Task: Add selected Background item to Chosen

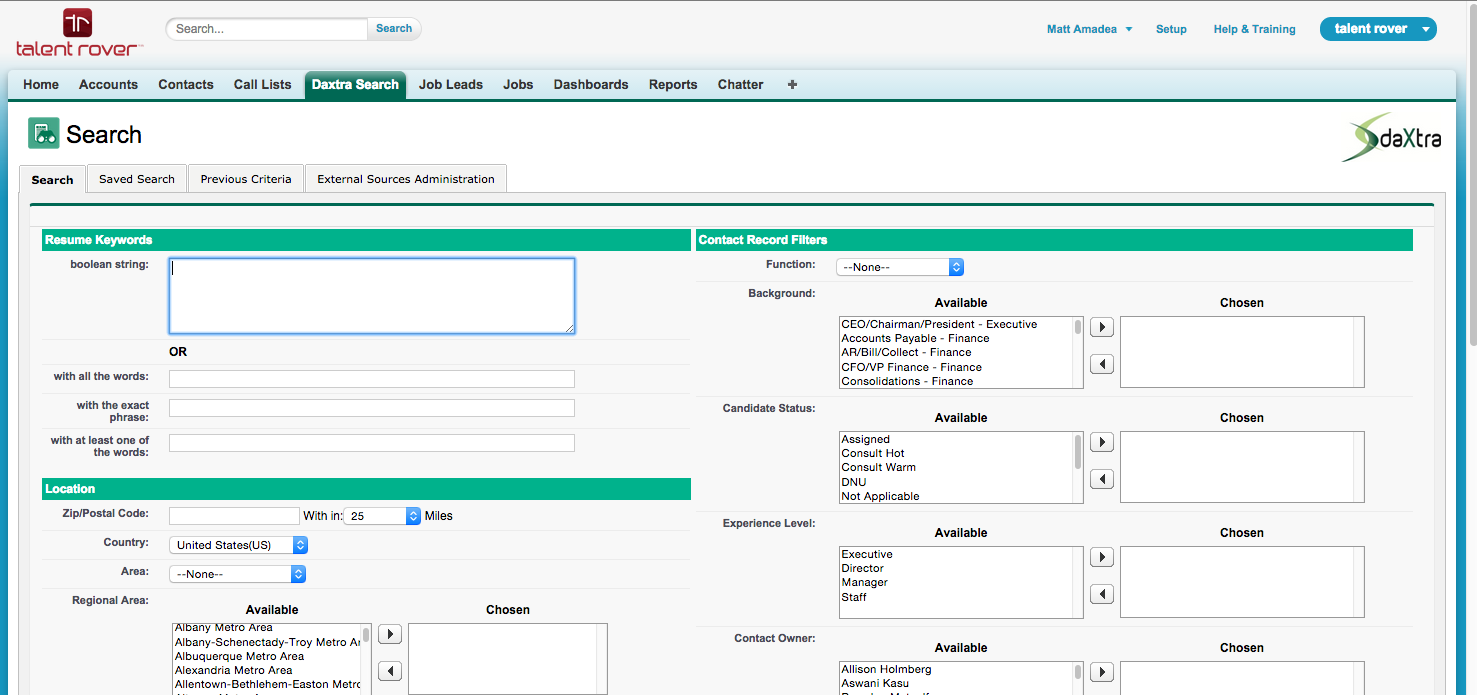Action: tap(1101, 327)
